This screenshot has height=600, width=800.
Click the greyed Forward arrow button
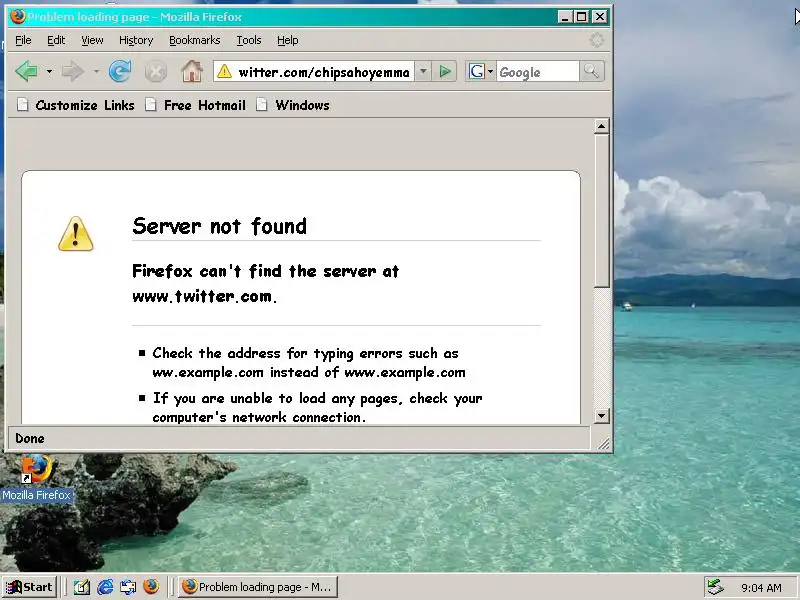[x=72, y=71]
